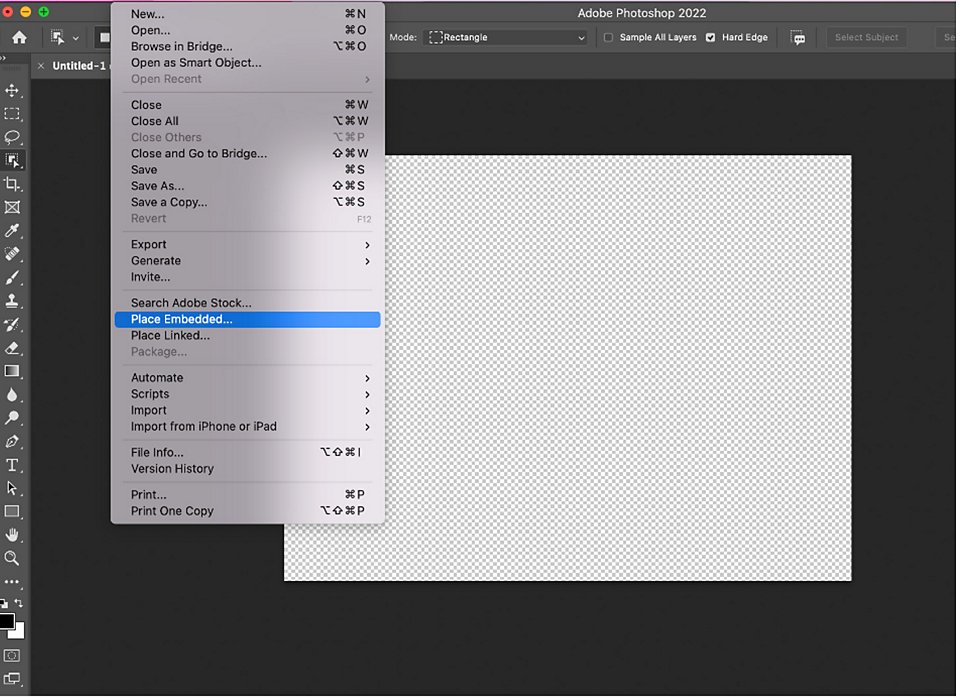Select the Eyedropper tool
Image resolution: width=960 pixels, height=698 pixels.
12,231
